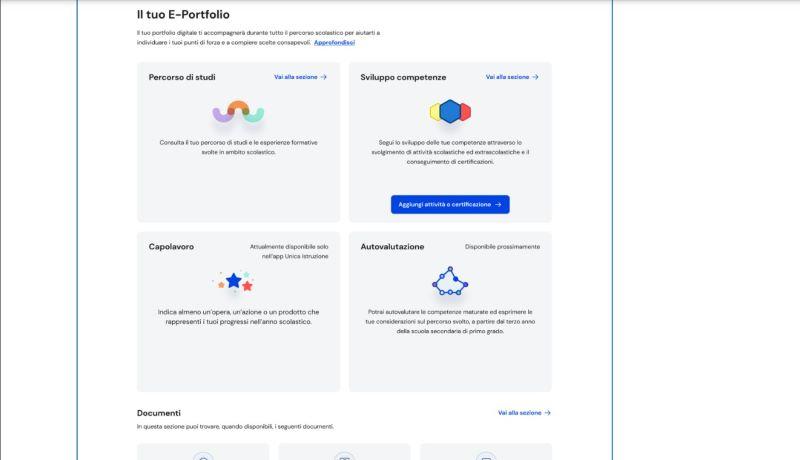Screen dimensions: 800x460
Task: Click the Autovalutazione graph icon
Action: (x=450, y=281)
